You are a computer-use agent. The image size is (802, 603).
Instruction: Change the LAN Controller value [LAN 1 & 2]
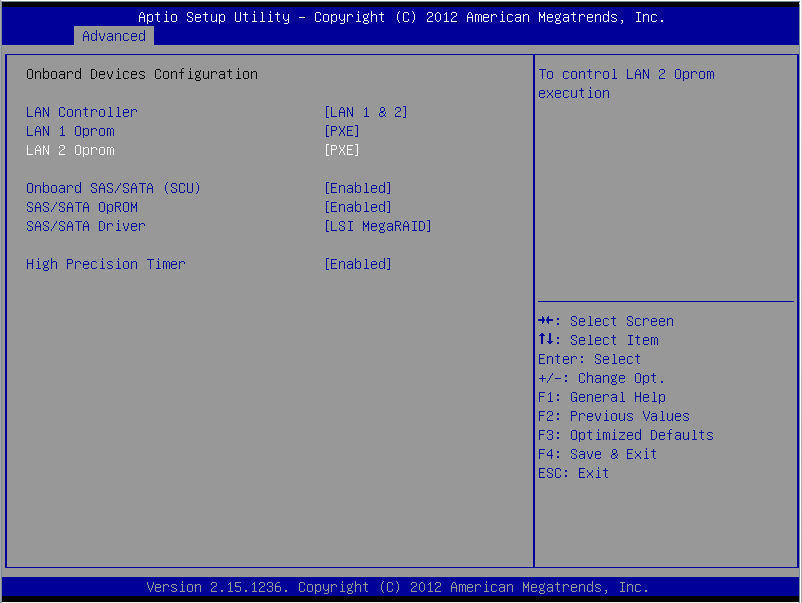[x=366, y=112]
